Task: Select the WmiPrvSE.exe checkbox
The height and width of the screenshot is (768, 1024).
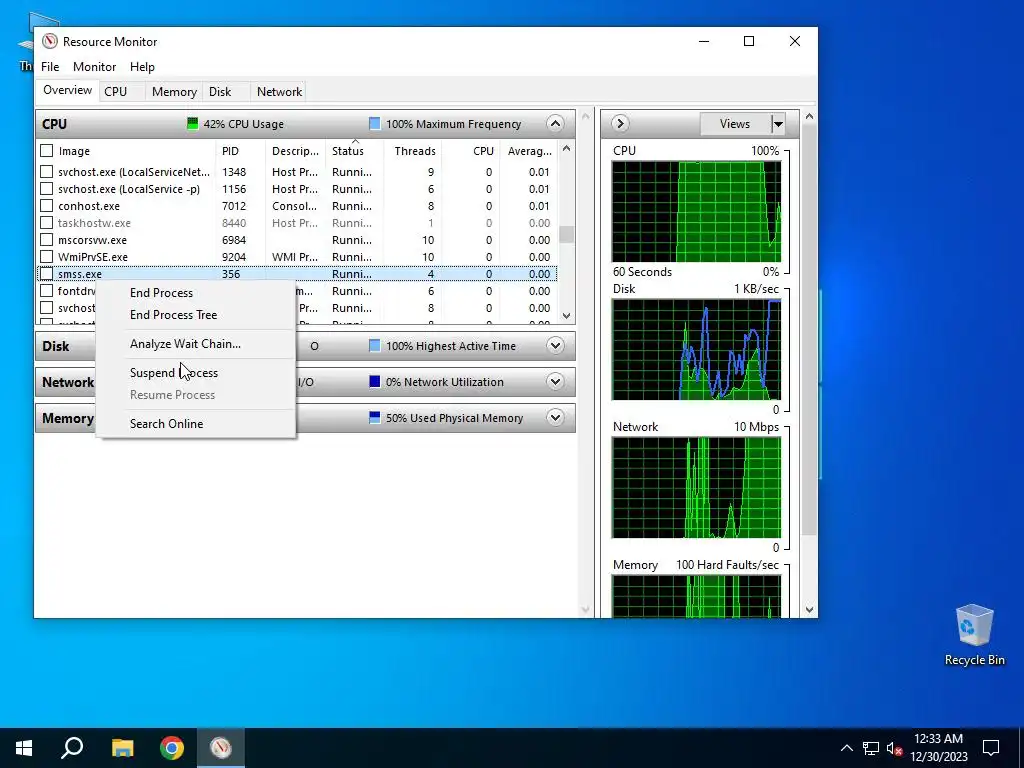Action: (46, 257)
